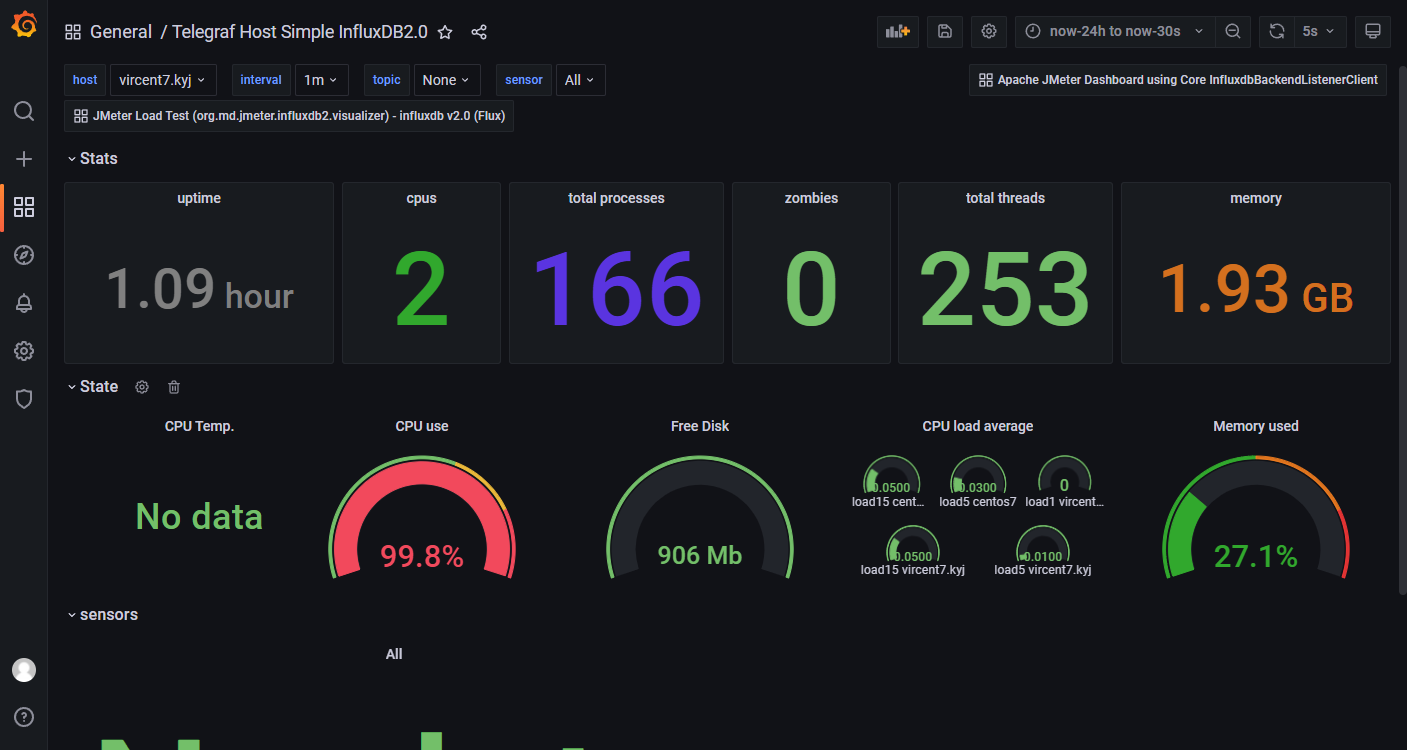Open the Configuration gear in sidebar
The width and height of the screenshot is (1407, 750).
click(24, 351)
